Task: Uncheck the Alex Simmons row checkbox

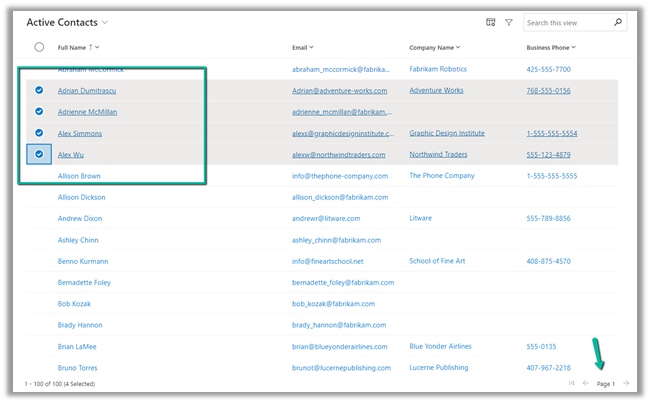Action: [39, 133]
